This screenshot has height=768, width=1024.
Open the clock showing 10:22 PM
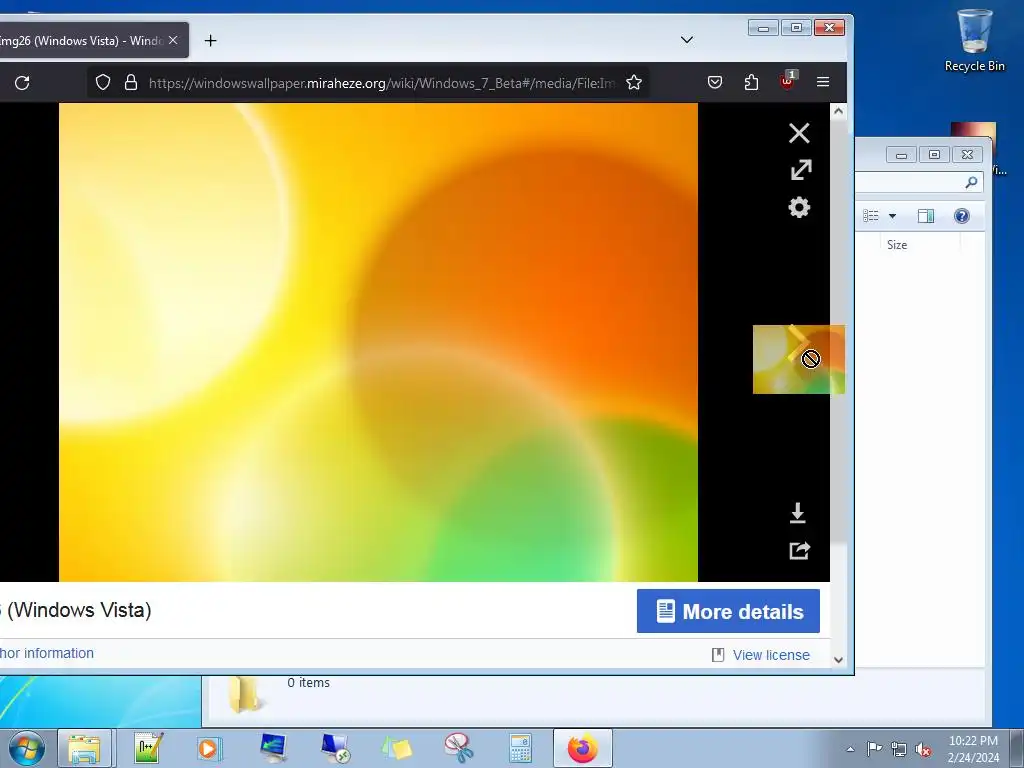click(x=973, y=749)
